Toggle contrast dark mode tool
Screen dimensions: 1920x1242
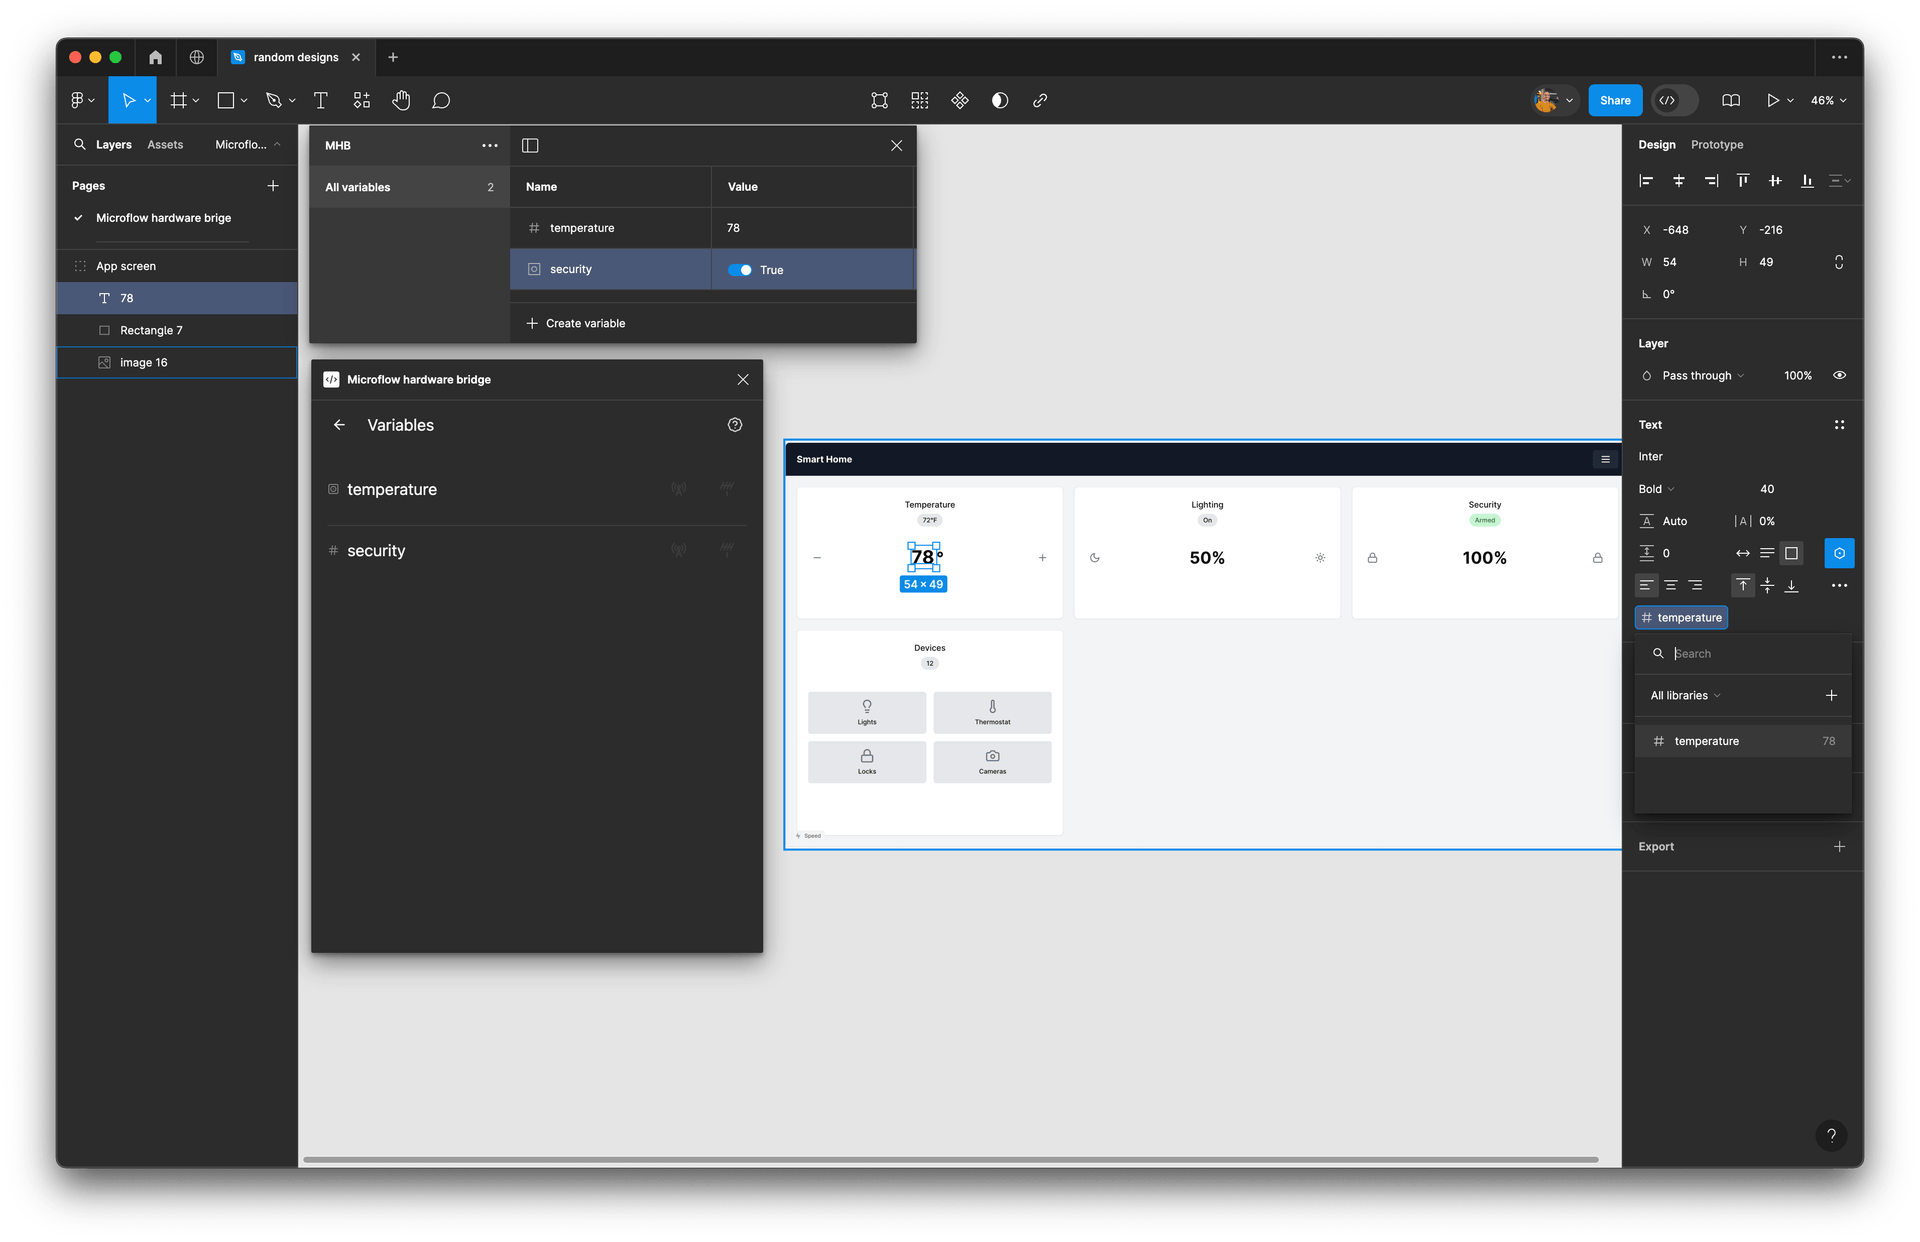(999, 100)
